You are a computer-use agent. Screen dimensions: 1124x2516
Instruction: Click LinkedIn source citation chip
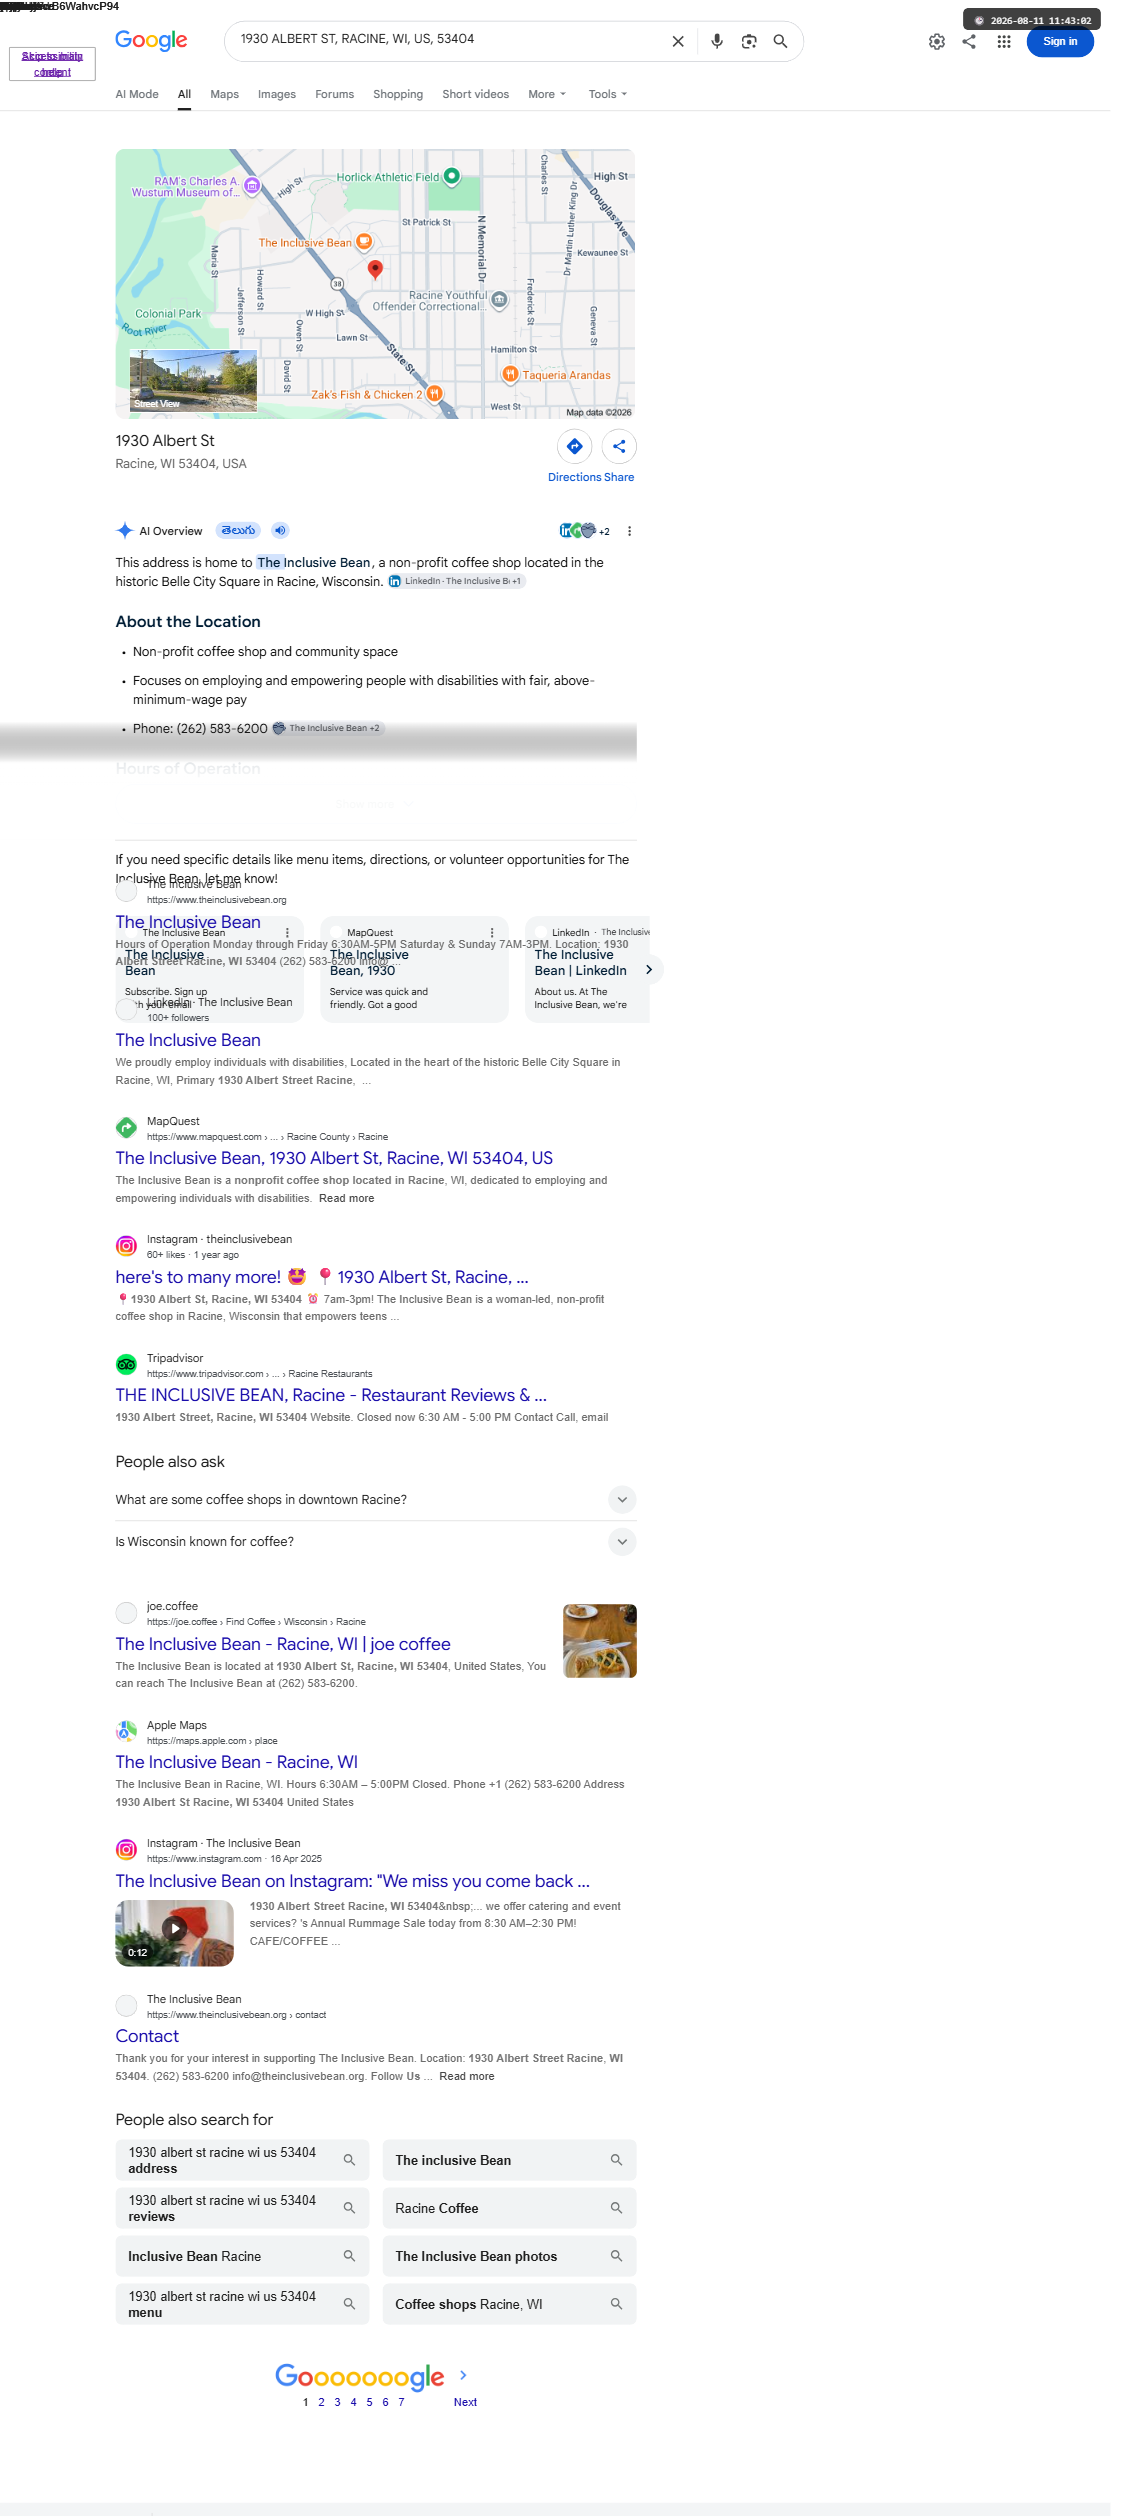point(456,581)
